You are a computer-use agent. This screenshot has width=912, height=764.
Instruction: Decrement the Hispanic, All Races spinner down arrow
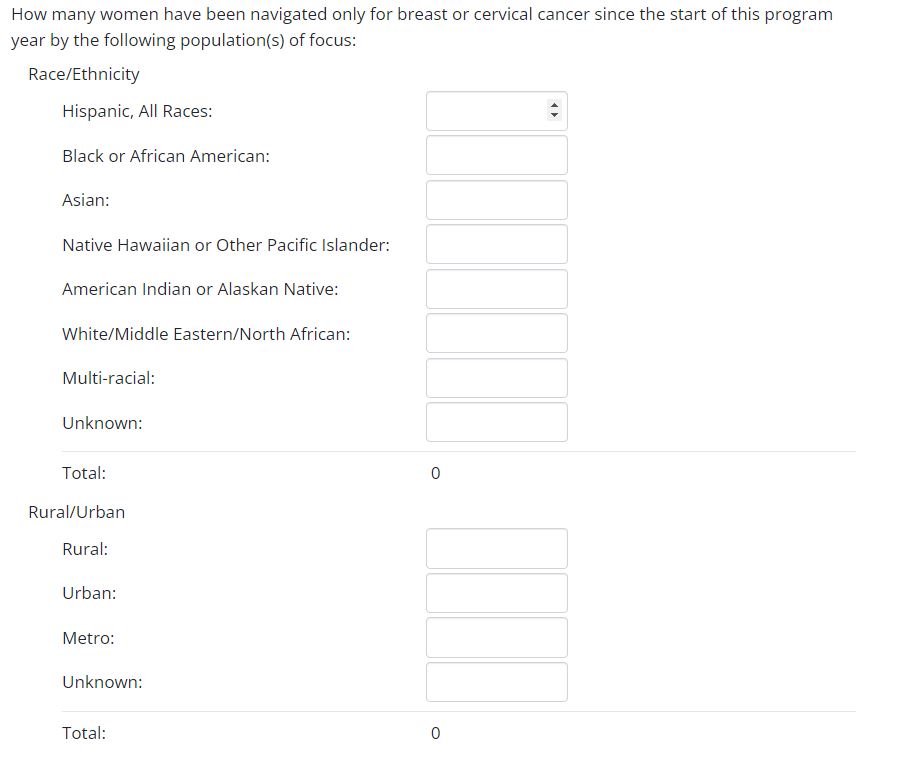[x=554, y=116]
